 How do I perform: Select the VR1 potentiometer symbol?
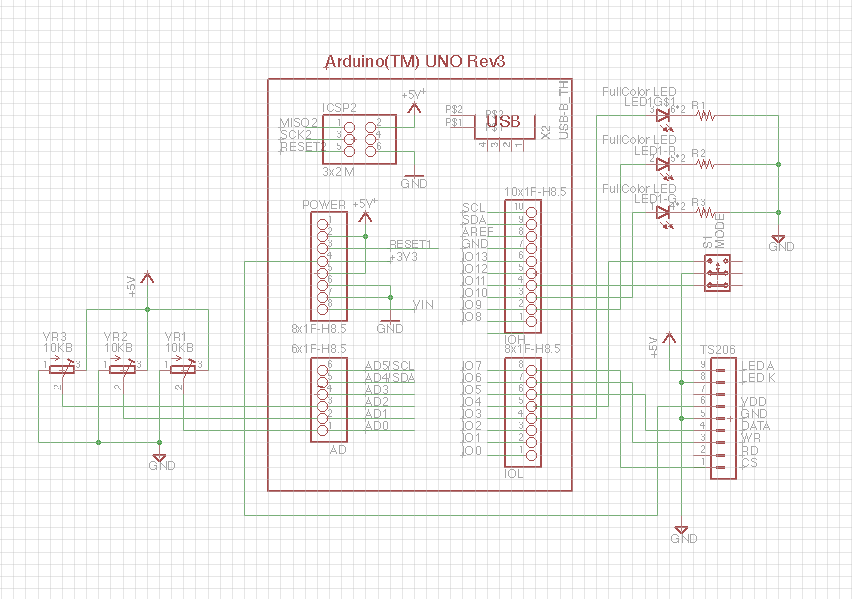click(181, 369)
